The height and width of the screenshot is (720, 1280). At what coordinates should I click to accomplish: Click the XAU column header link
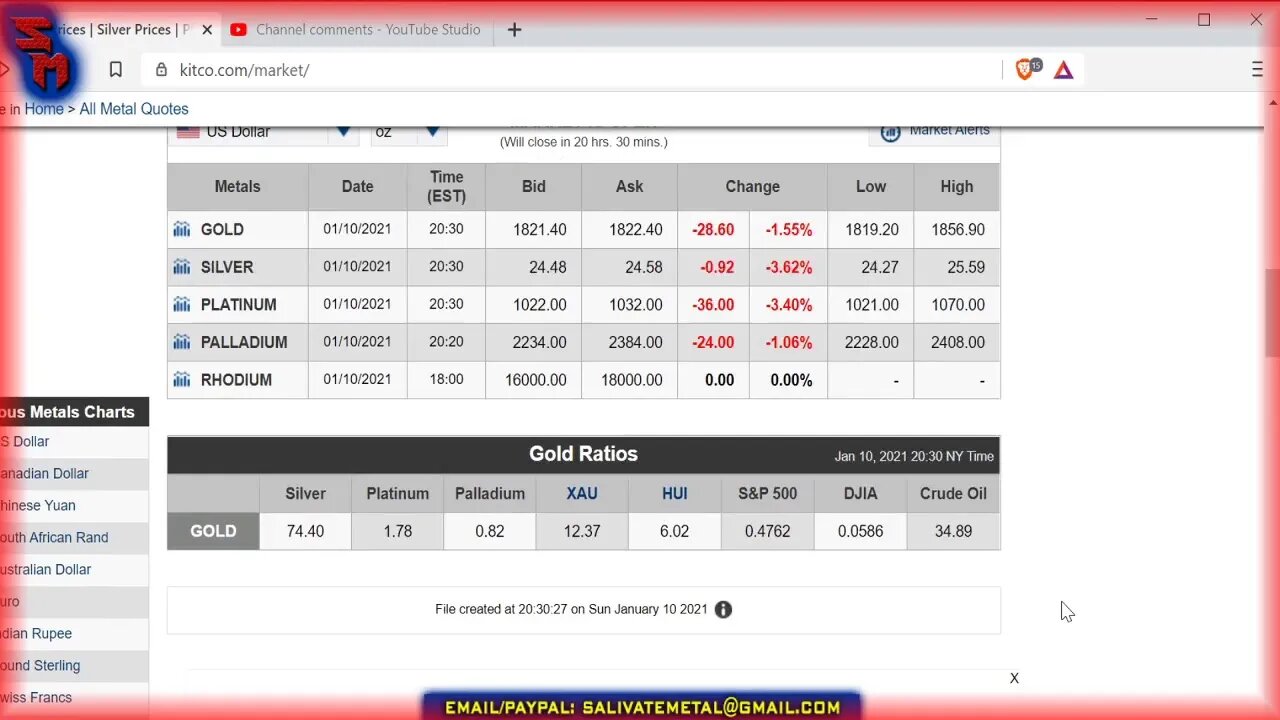coord(582,494)
